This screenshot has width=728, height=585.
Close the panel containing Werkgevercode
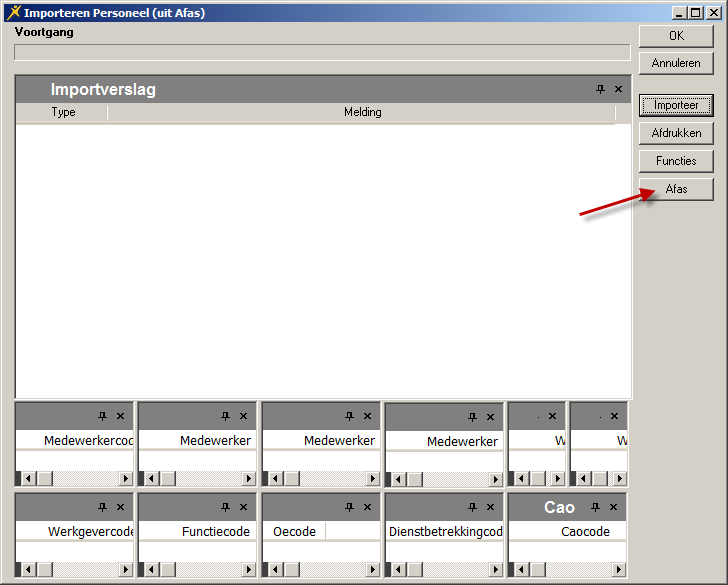click(120, 507)
